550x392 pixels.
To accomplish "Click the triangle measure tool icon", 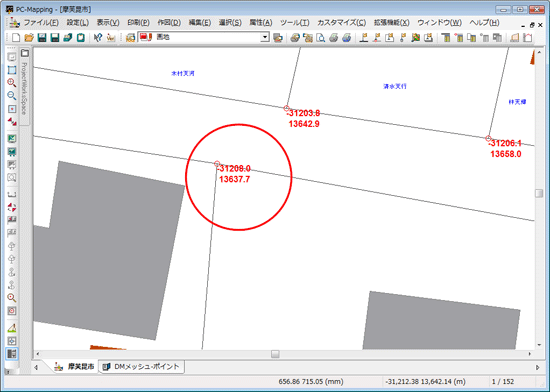I will point(12,328).
